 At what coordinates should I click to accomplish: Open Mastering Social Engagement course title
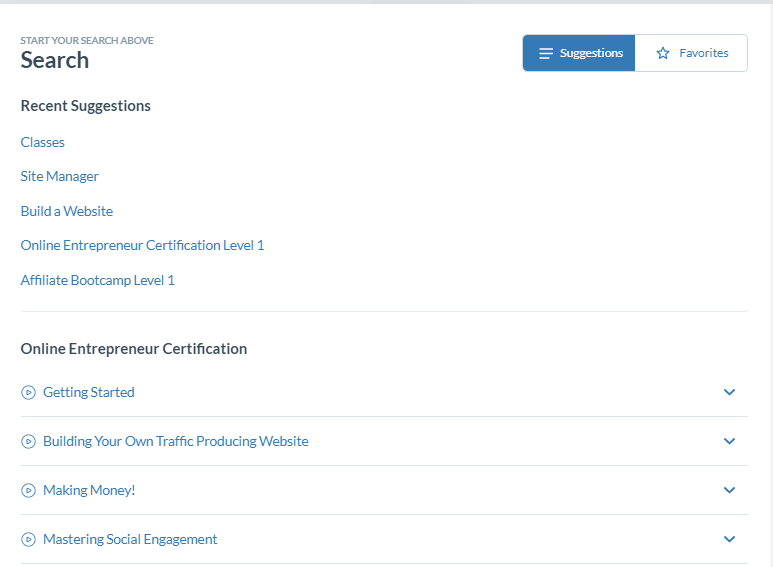[x=130, y=539]
